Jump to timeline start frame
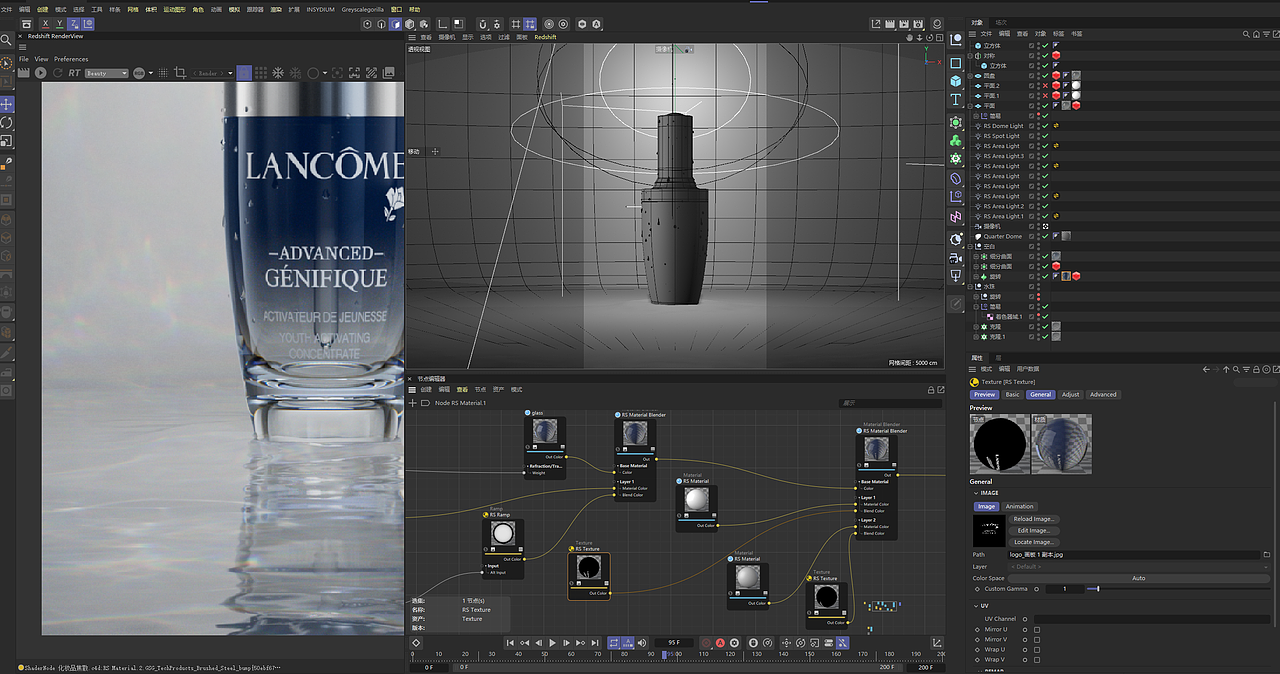 pos(510,642)
